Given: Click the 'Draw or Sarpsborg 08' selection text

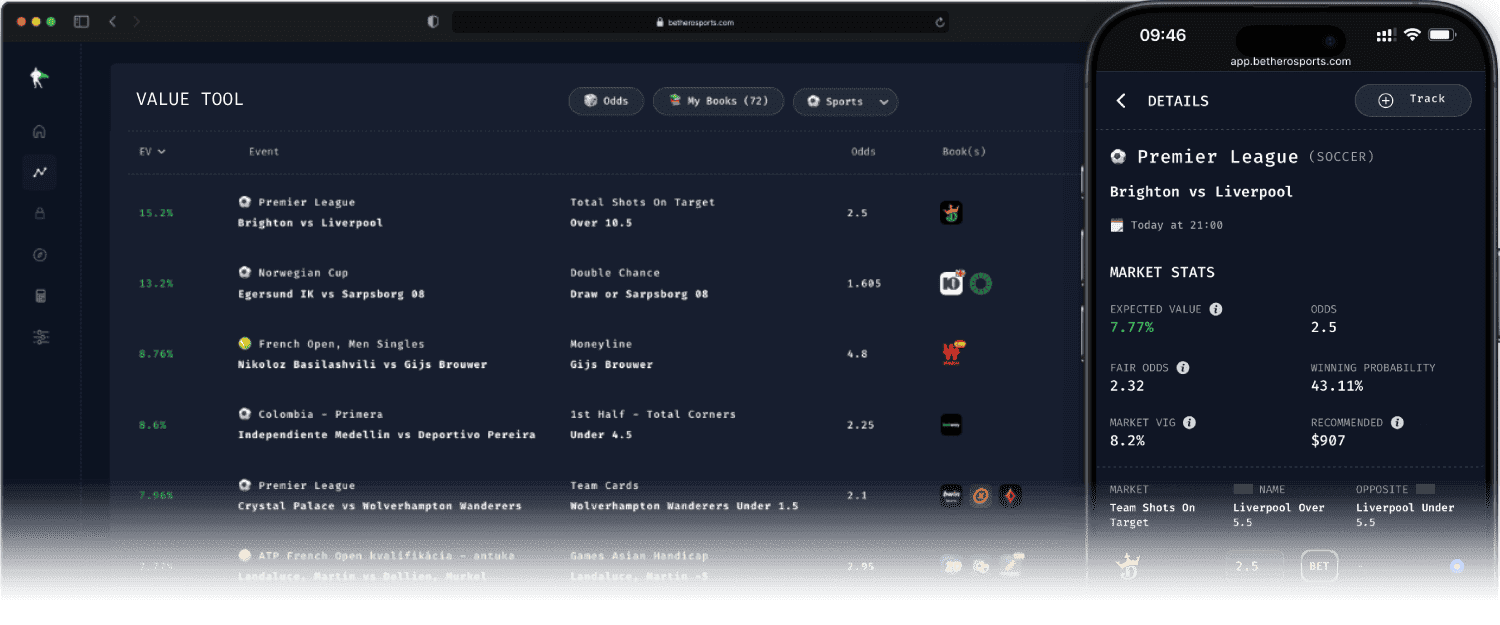Looking at the screenshot, I should pos(639,294).
